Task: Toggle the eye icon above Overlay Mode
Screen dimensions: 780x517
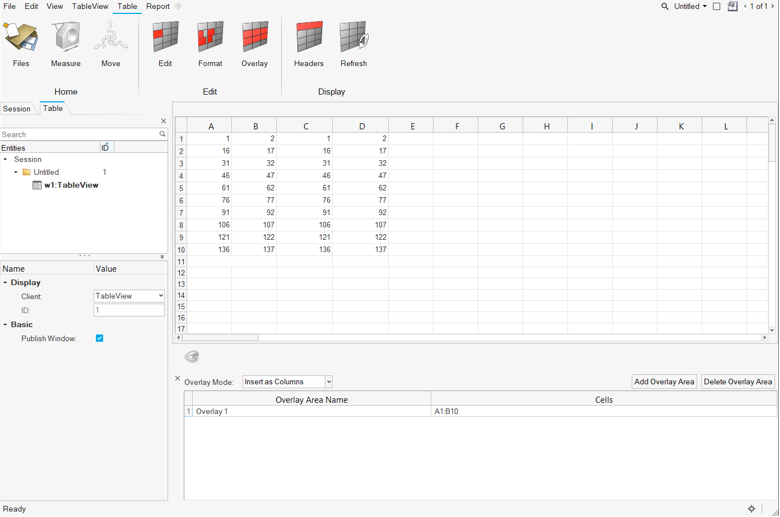Action: tap(192, 357)
